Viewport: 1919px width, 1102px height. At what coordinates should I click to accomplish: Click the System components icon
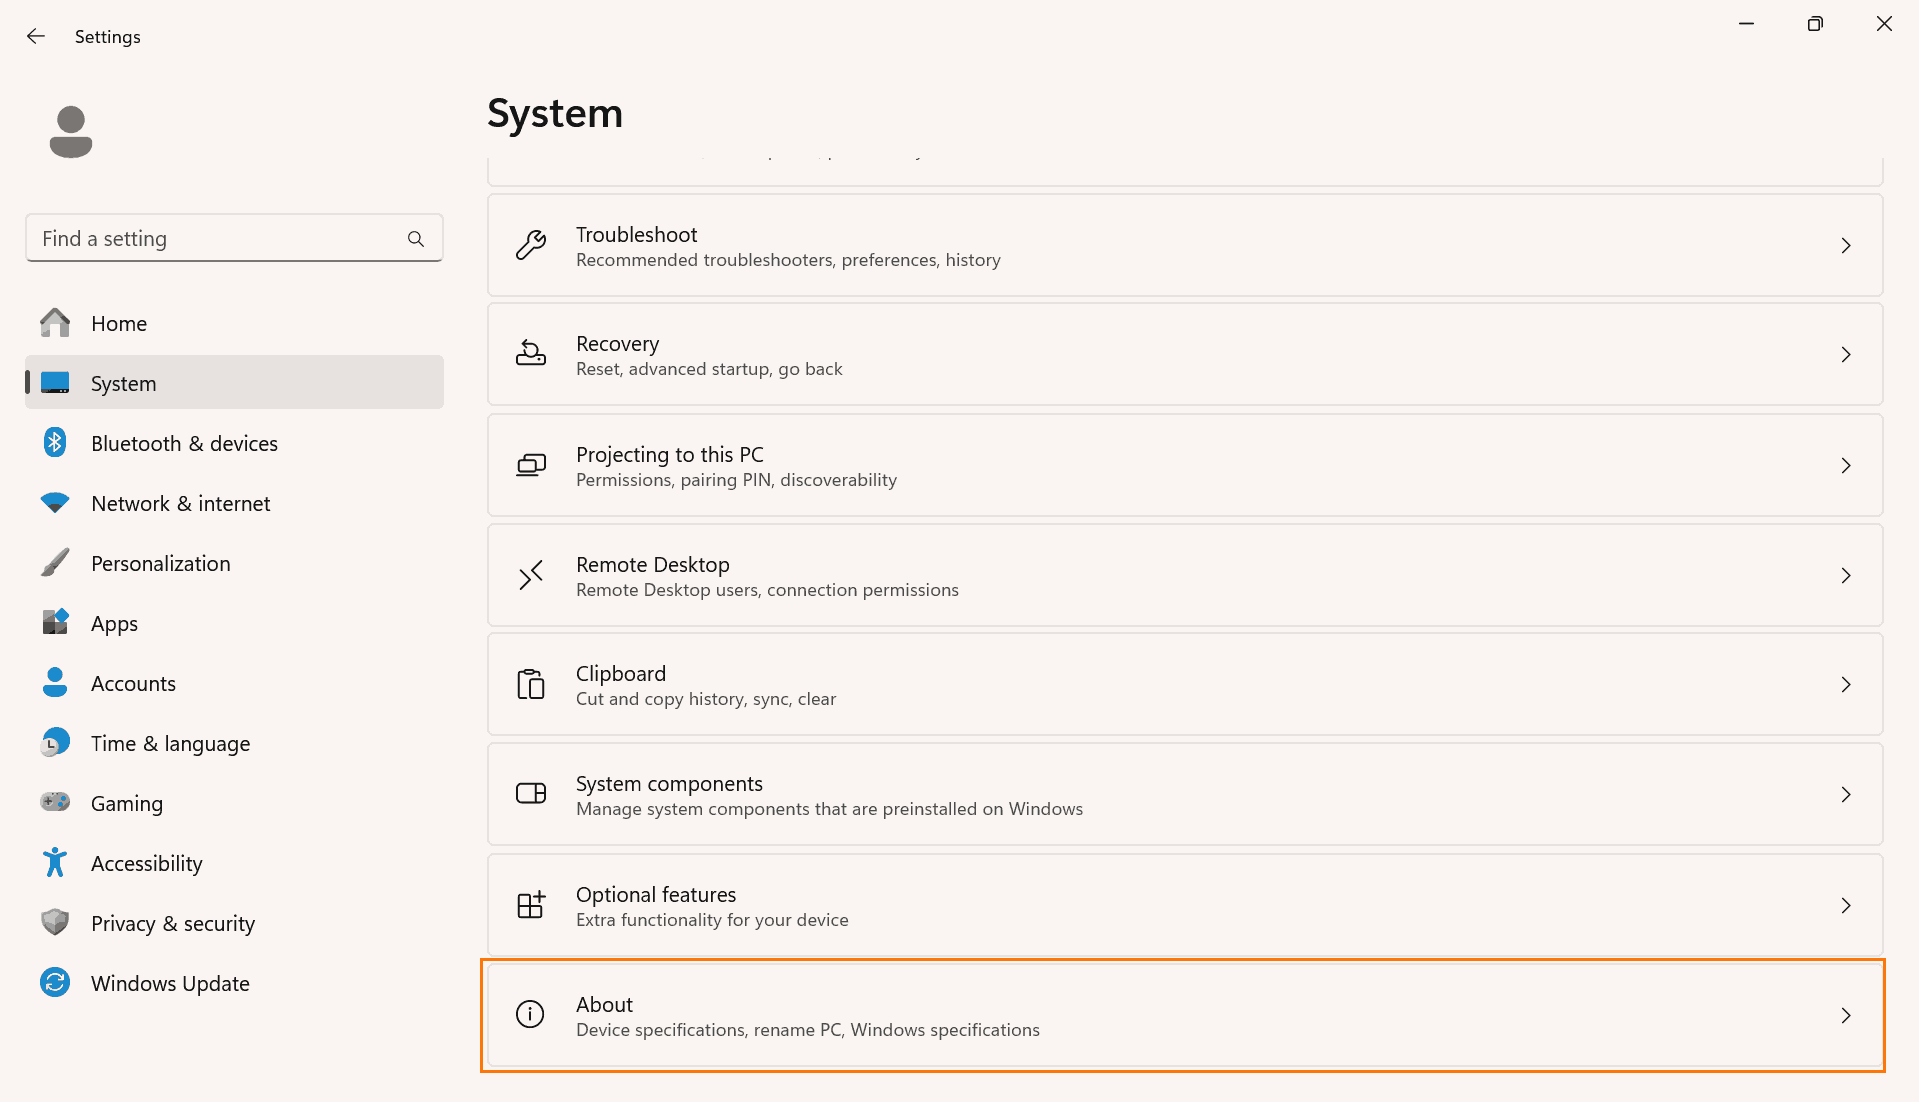click(531, 794)
